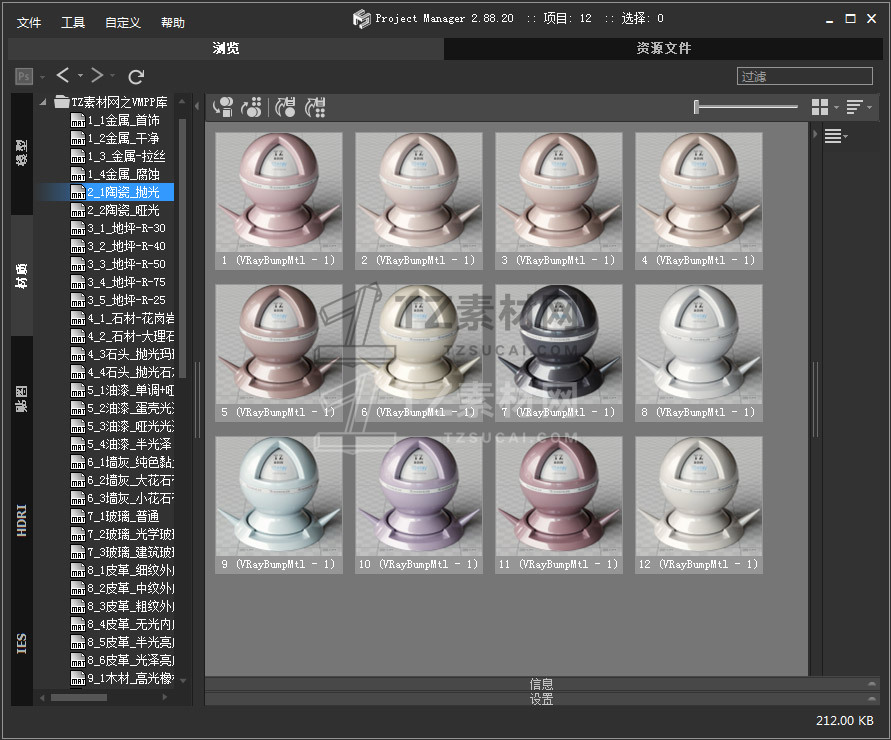Go back with the left arrow
The width and height of the screenshot is (891, 740).
coord(63,76)
